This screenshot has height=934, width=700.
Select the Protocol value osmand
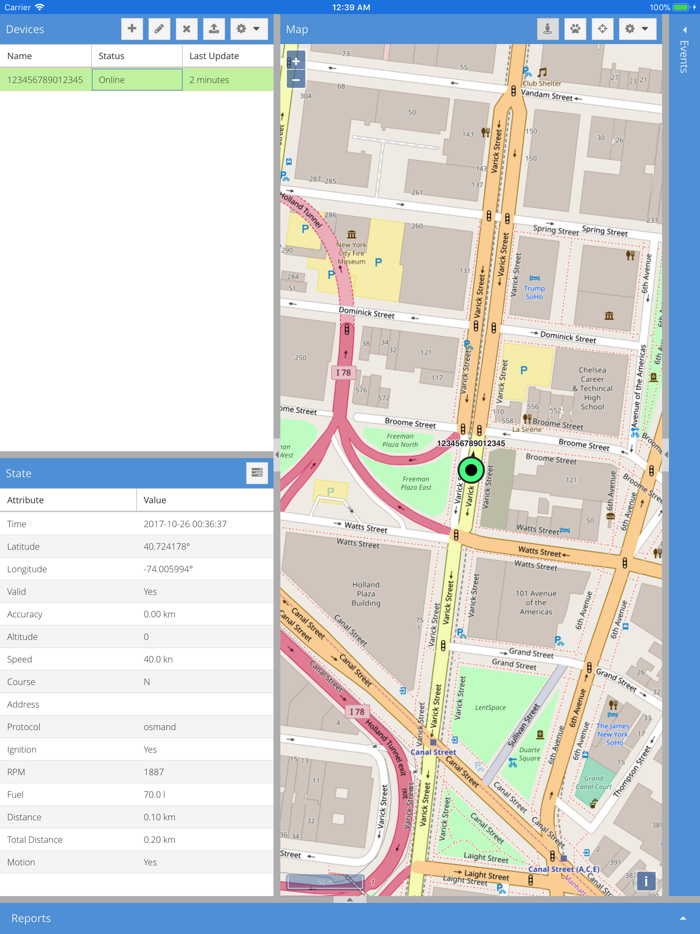160,727
